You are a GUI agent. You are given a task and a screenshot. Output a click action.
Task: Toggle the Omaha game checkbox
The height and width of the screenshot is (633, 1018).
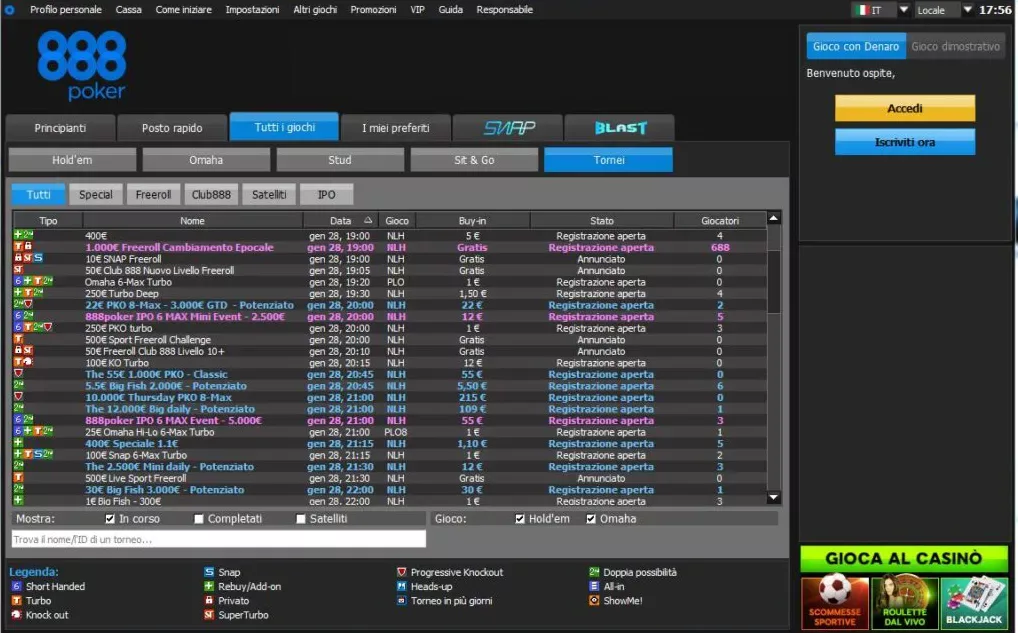point(591,519)
